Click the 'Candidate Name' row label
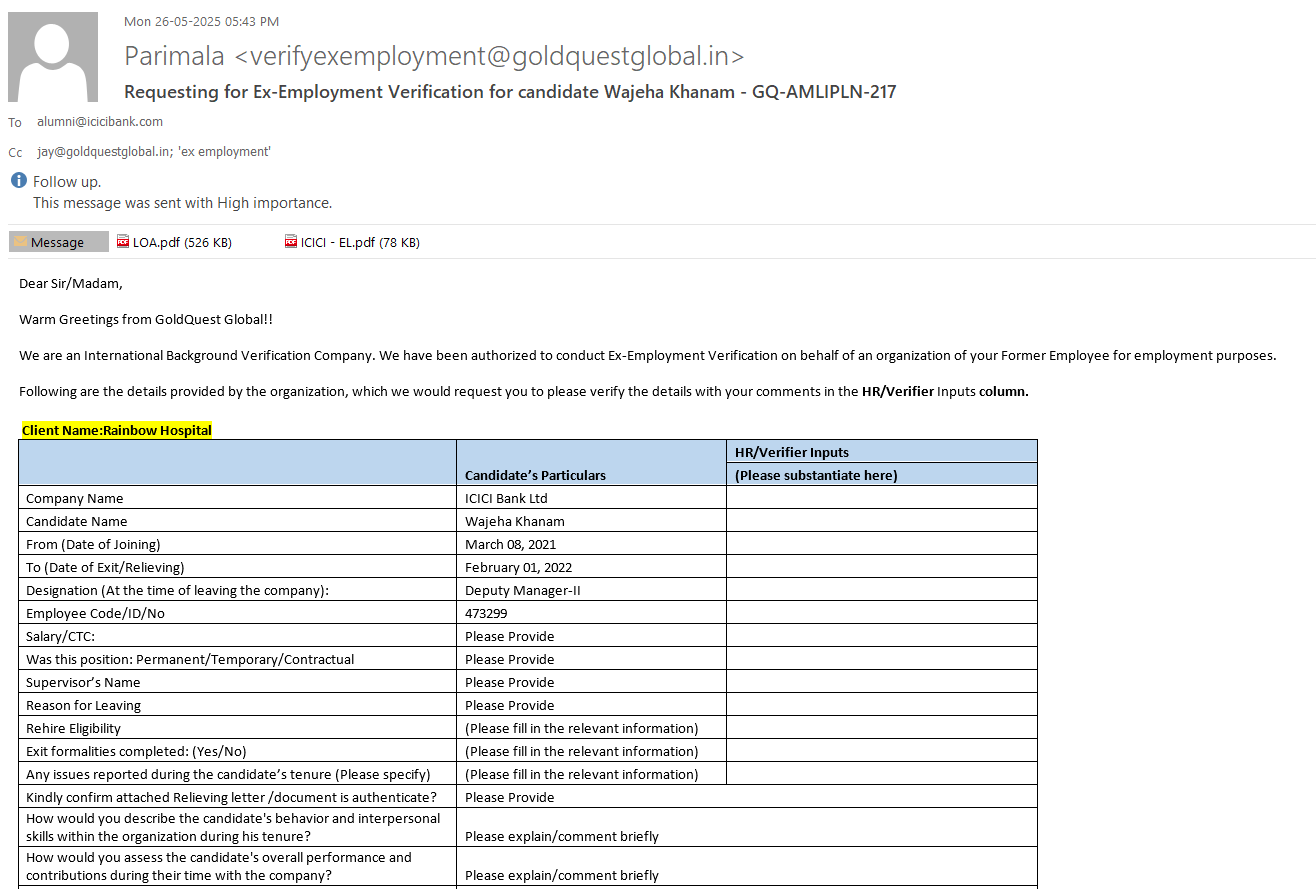Screen dimensions: 1316x892 (77, 521)
